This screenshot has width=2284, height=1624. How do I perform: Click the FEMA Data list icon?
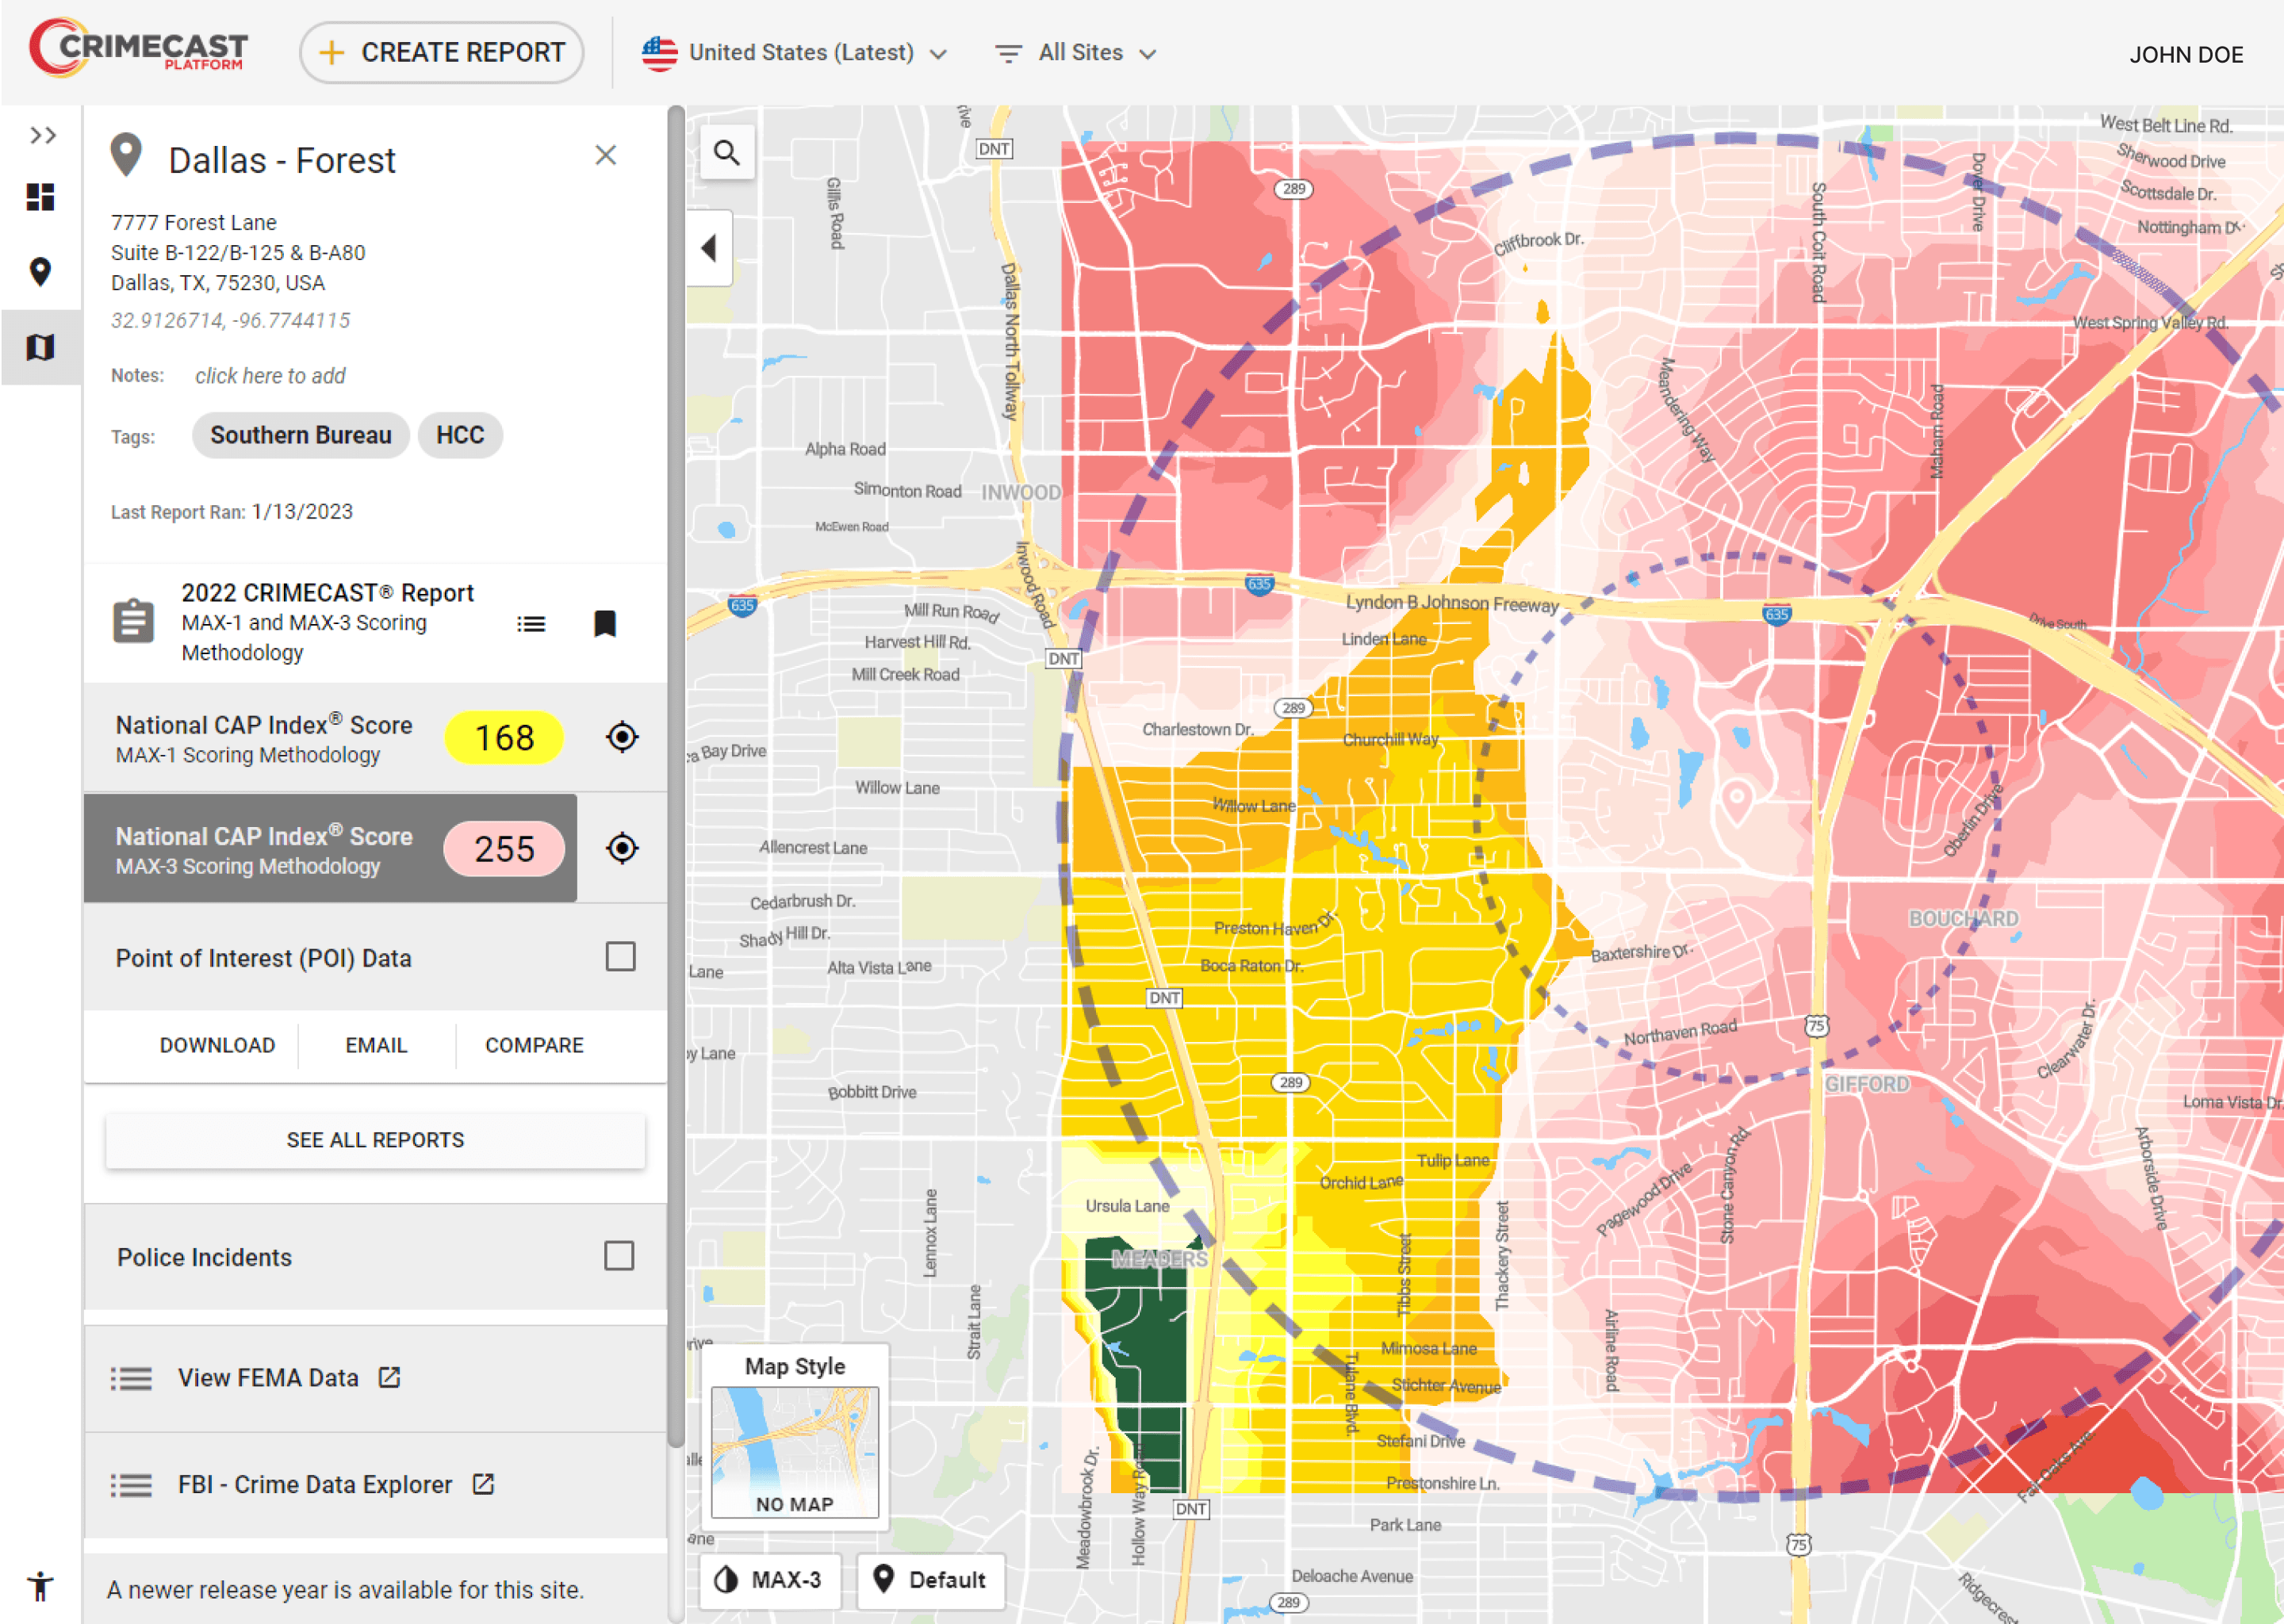(131, 1379)
